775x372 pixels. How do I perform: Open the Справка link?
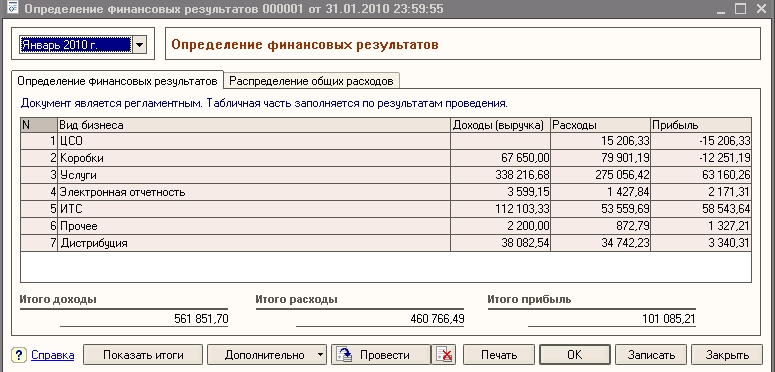(x=52, y=355)
